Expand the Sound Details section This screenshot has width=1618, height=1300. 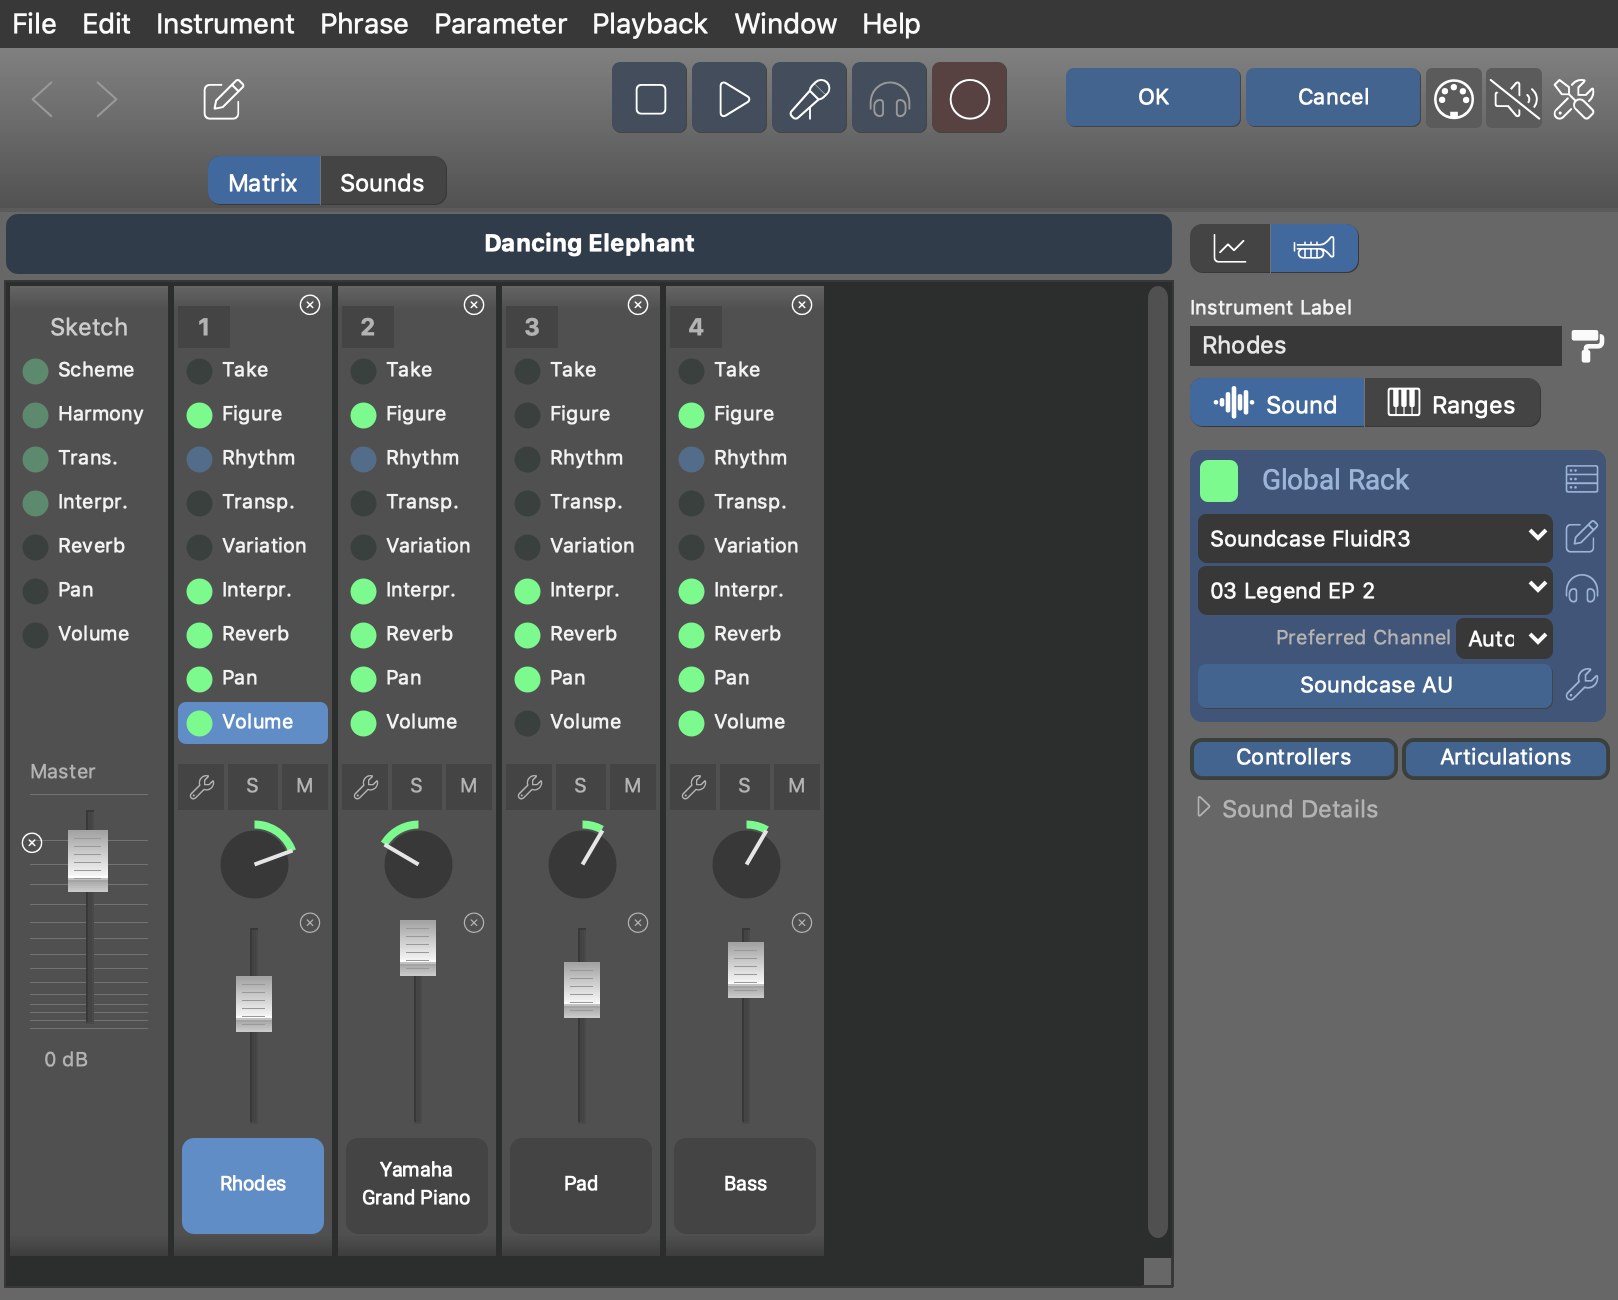click(1204, 808)
